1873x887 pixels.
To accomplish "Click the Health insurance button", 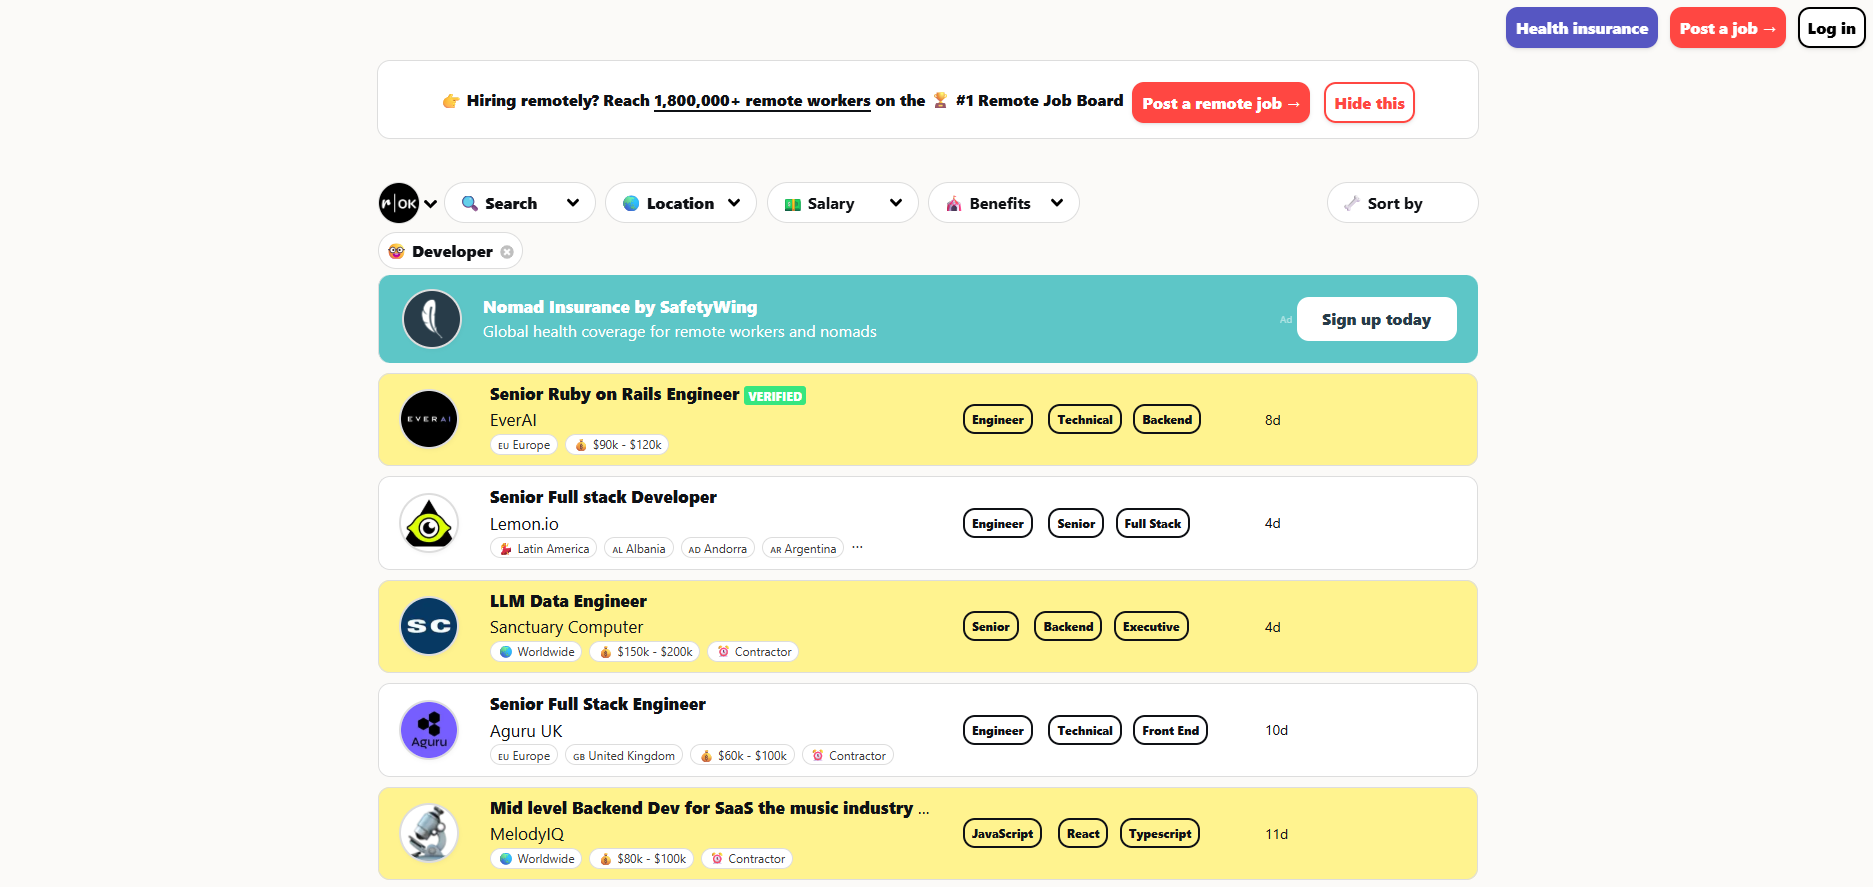I will coord(1582,28).
